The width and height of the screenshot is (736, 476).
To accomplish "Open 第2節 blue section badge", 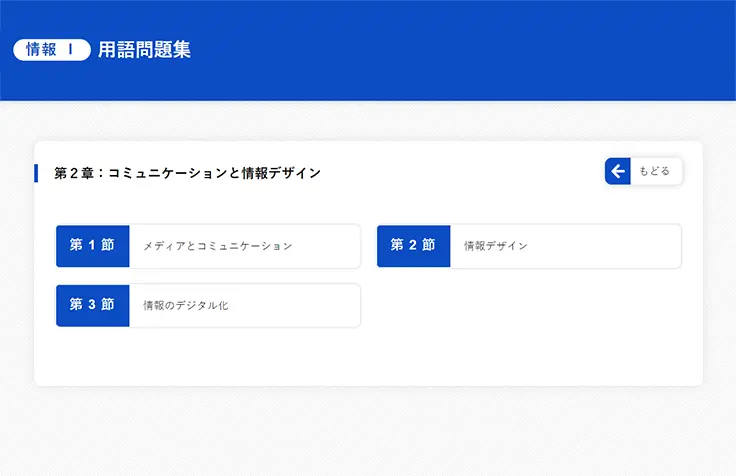I will coord(413,246).
